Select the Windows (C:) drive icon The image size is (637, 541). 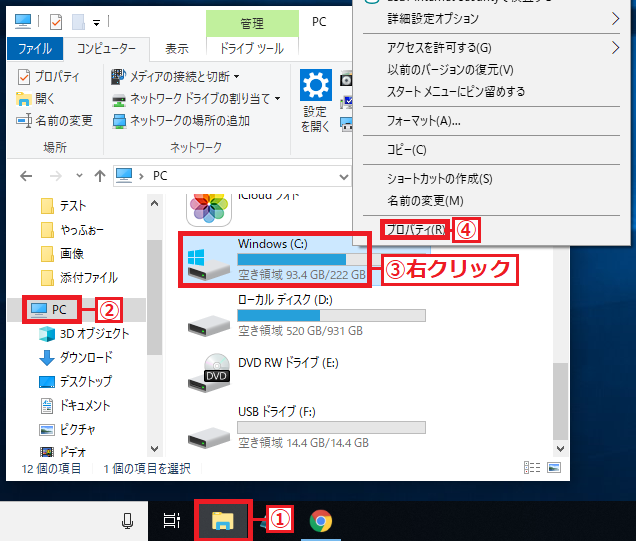[208, 264]
